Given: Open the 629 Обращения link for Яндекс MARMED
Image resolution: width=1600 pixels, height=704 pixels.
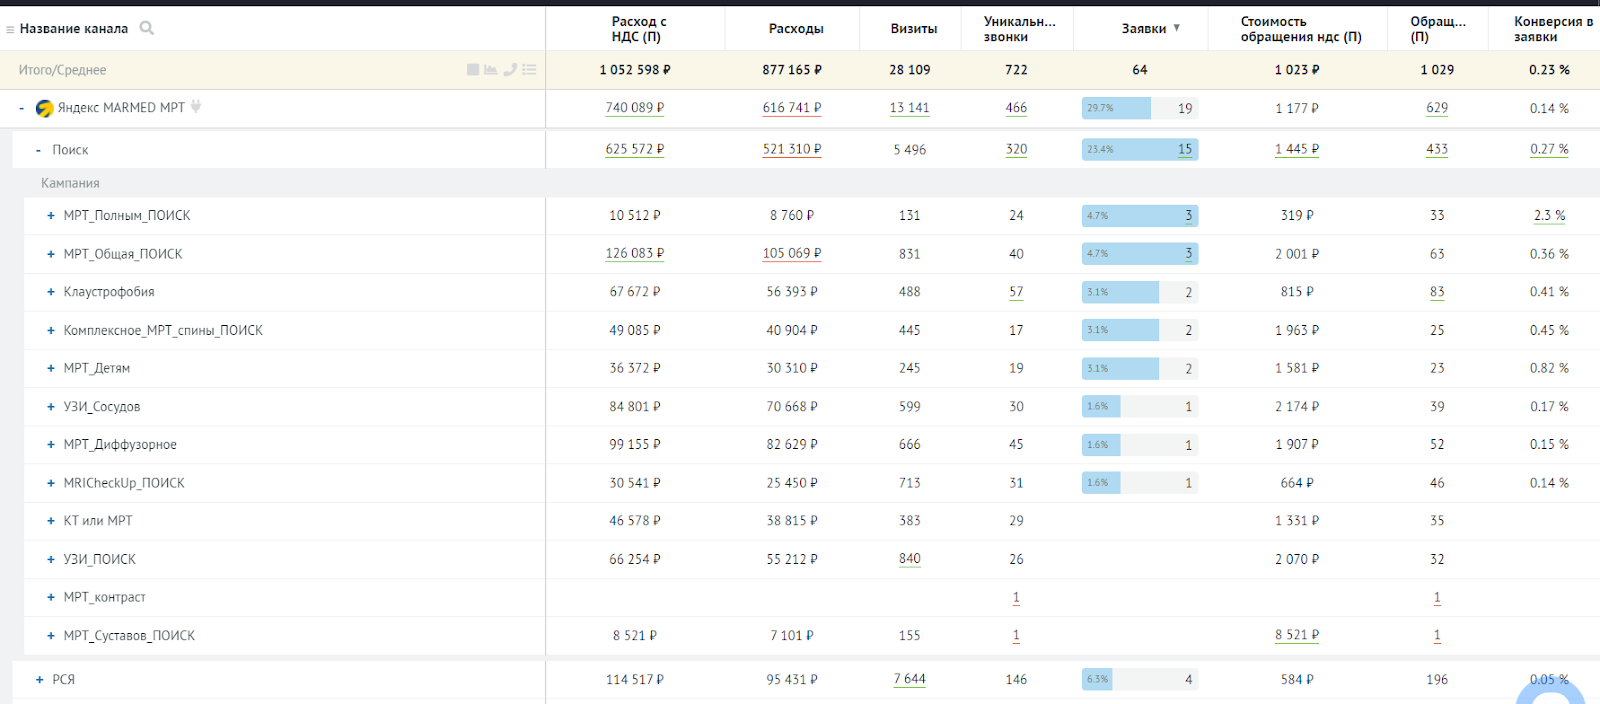Looking at the screenshot, I should tap(1436, 108).
